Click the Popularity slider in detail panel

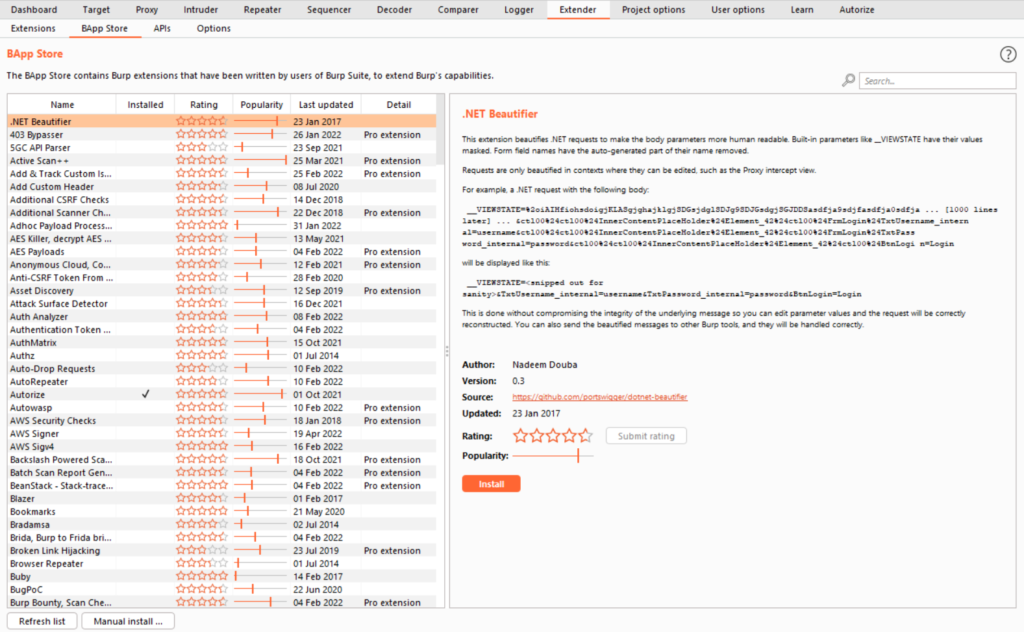point(552,456)
